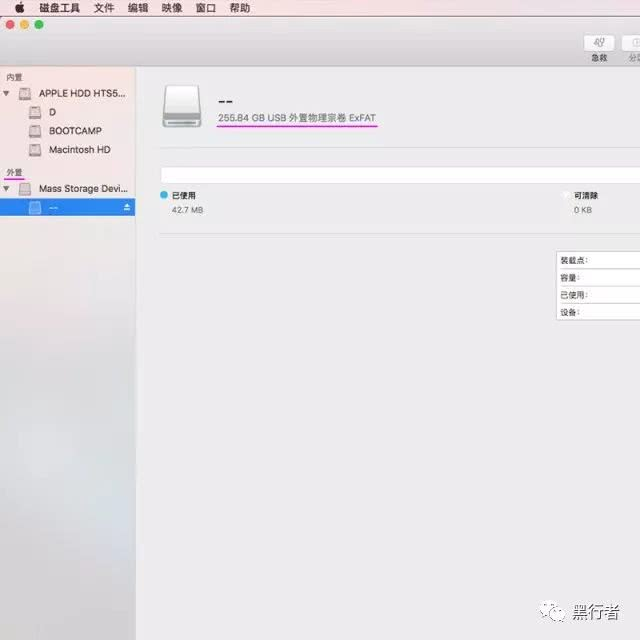Select the D volume in sidebar
The image size is (640, 640).
[52, 112]
